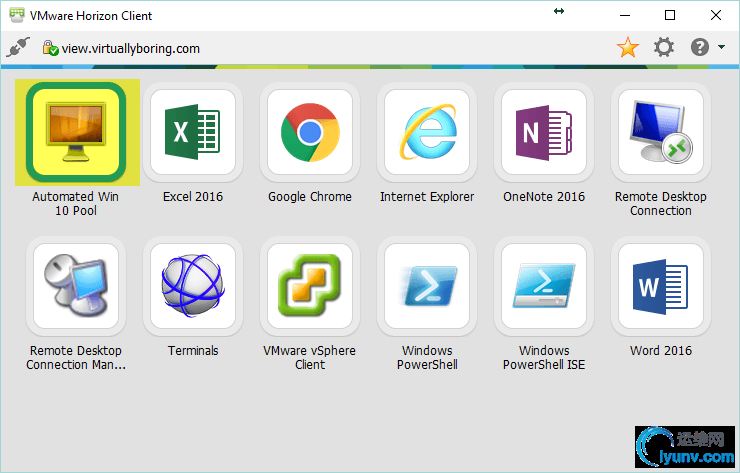Click the "Google Chrome" label

pyautogui.click(x=310, y=197)
